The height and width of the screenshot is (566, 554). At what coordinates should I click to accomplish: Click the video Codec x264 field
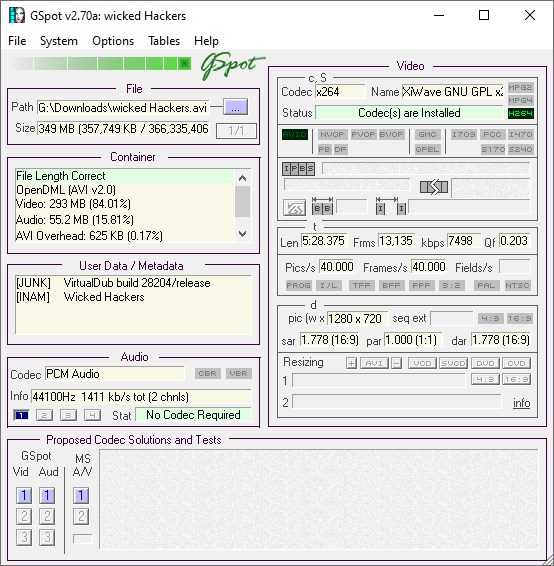340,92
